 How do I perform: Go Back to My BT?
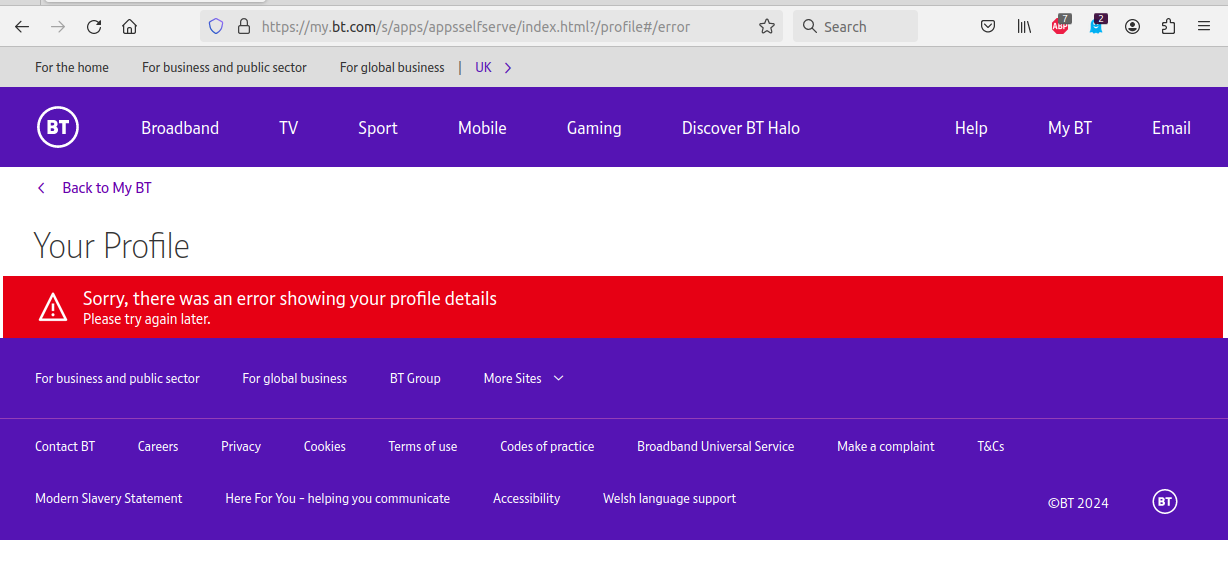107,188
